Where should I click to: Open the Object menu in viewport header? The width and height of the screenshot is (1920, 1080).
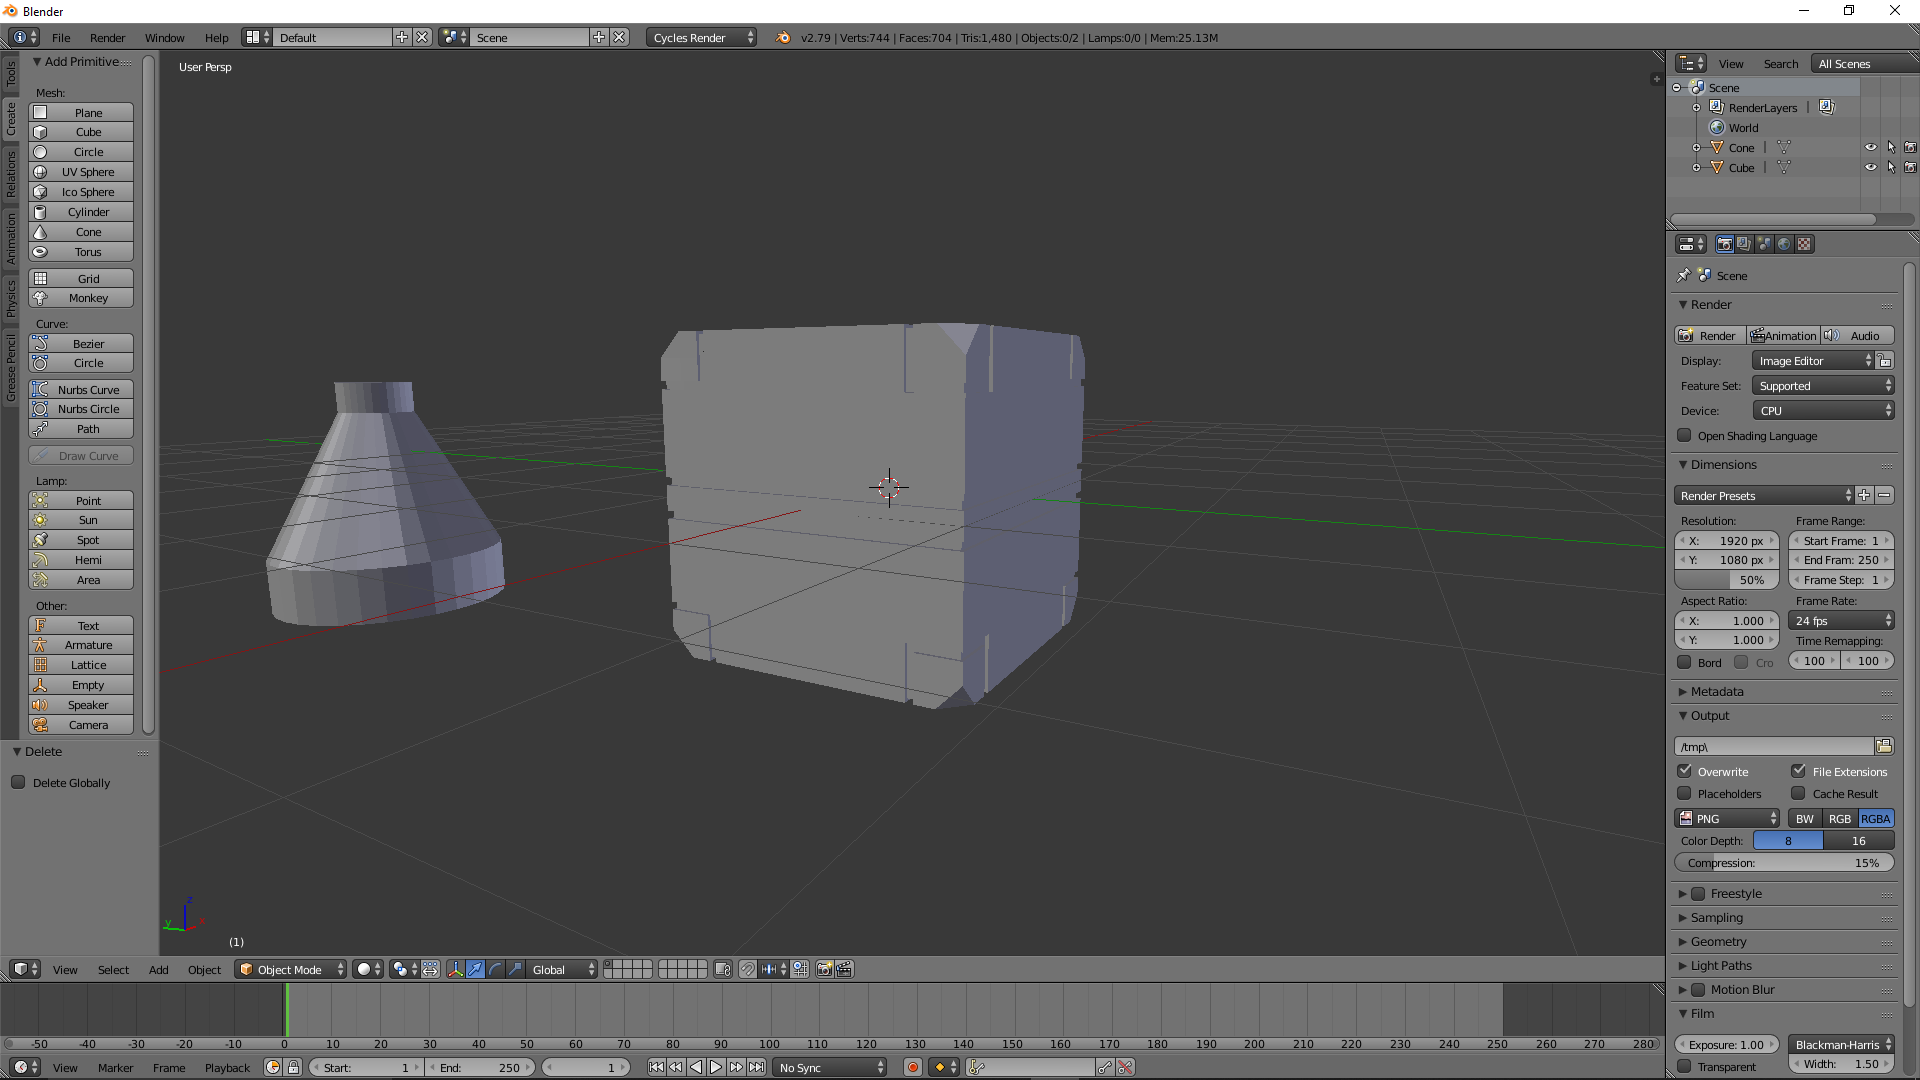tap(204, 969)
